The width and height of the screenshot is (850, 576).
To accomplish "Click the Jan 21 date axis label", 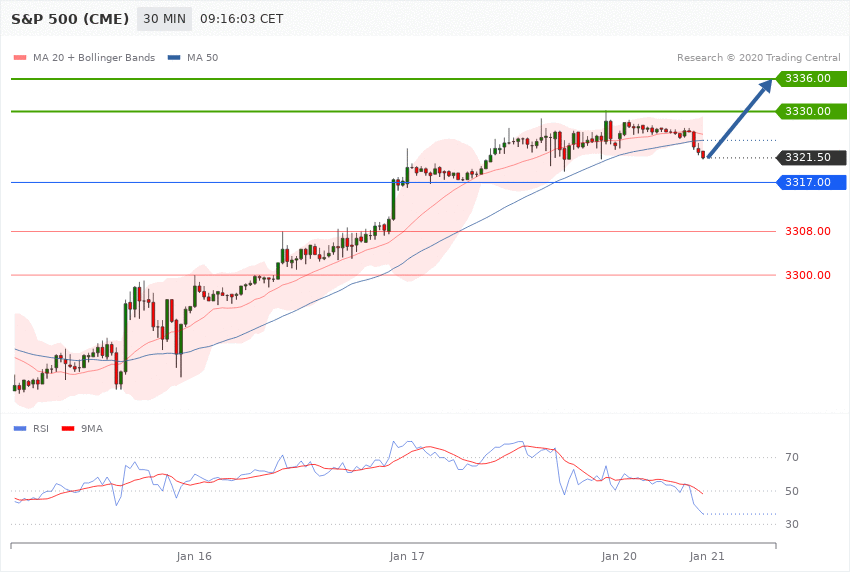I will pyautogui.click(x=706, y=556).
